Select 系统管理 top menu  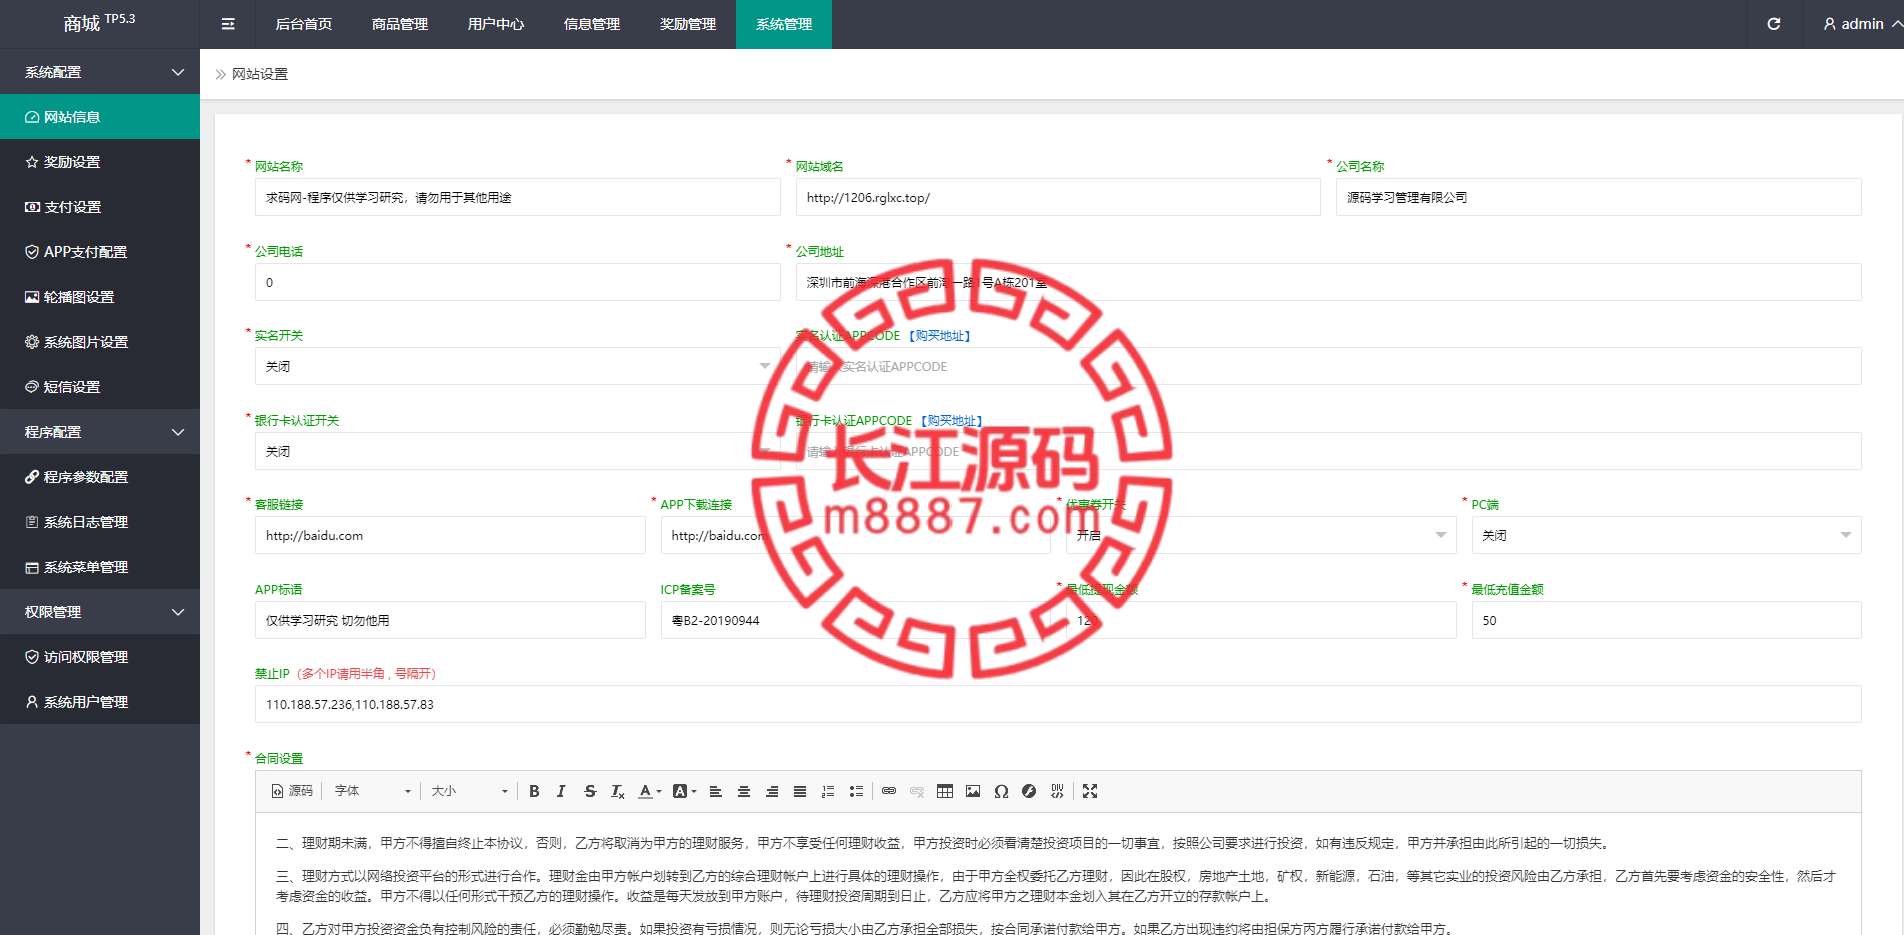click(784, 24)
